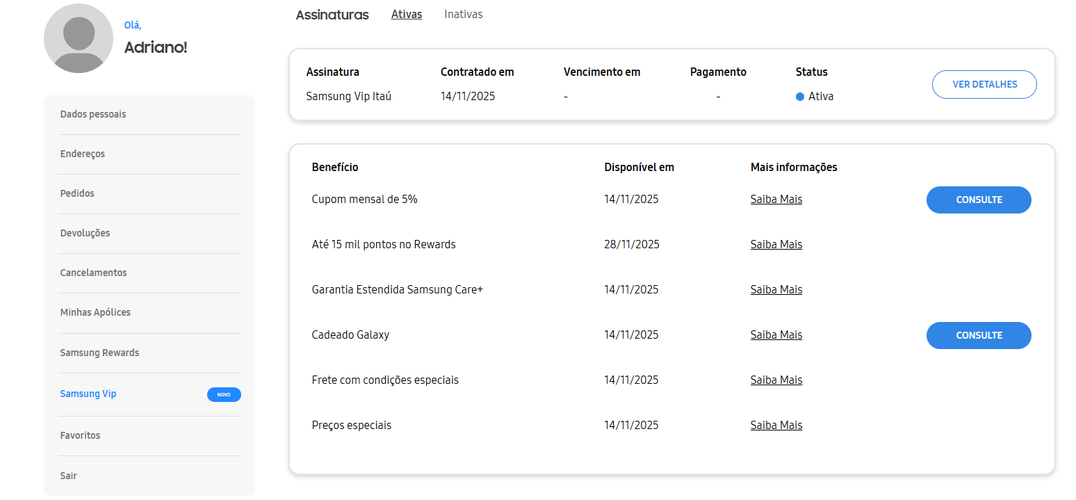Click the Ativa status text

click(821, 97)
